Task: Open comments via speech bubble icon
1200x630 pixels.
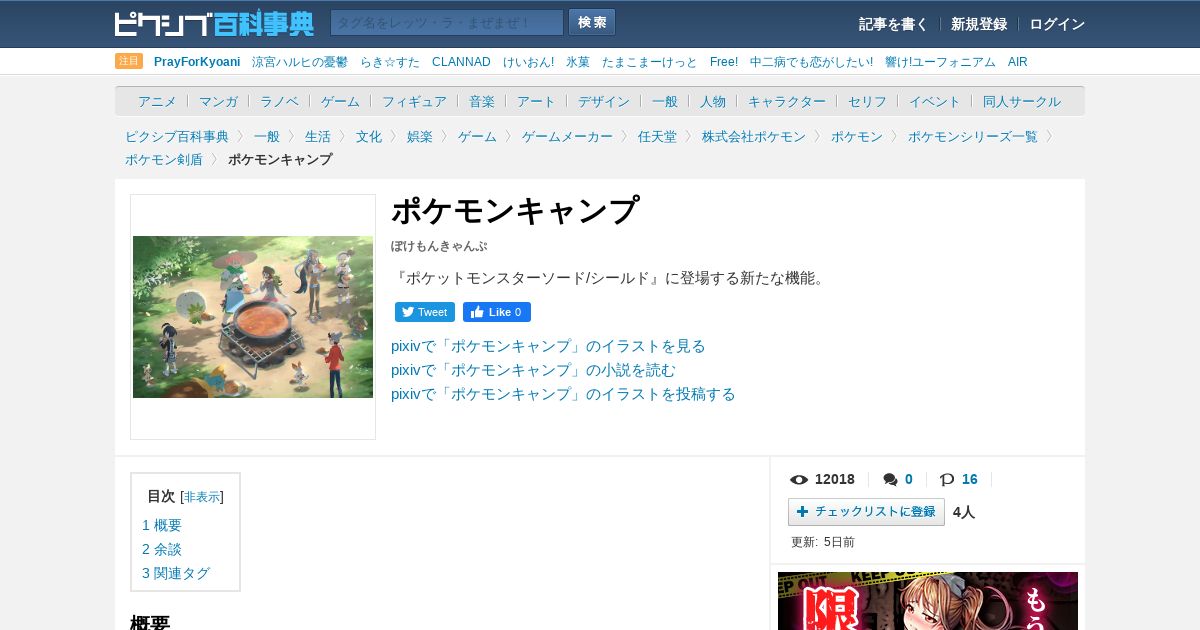Action: [890, 480]
